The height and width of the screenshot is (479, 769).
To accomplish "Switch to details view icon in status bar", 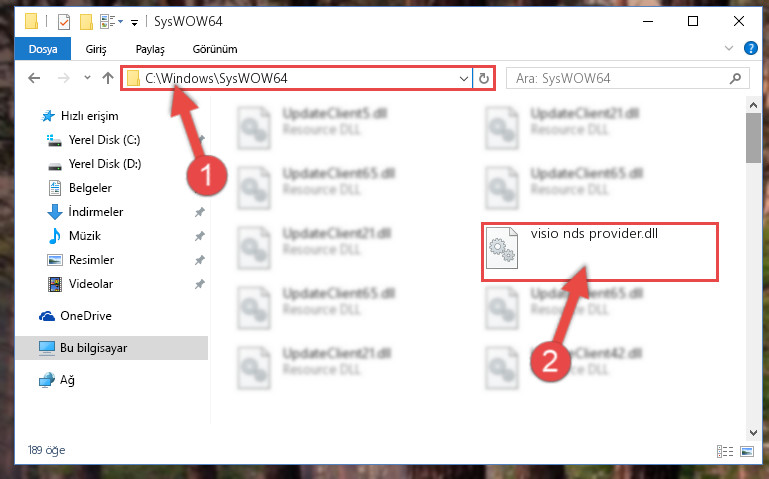I will tap(724, 451).
